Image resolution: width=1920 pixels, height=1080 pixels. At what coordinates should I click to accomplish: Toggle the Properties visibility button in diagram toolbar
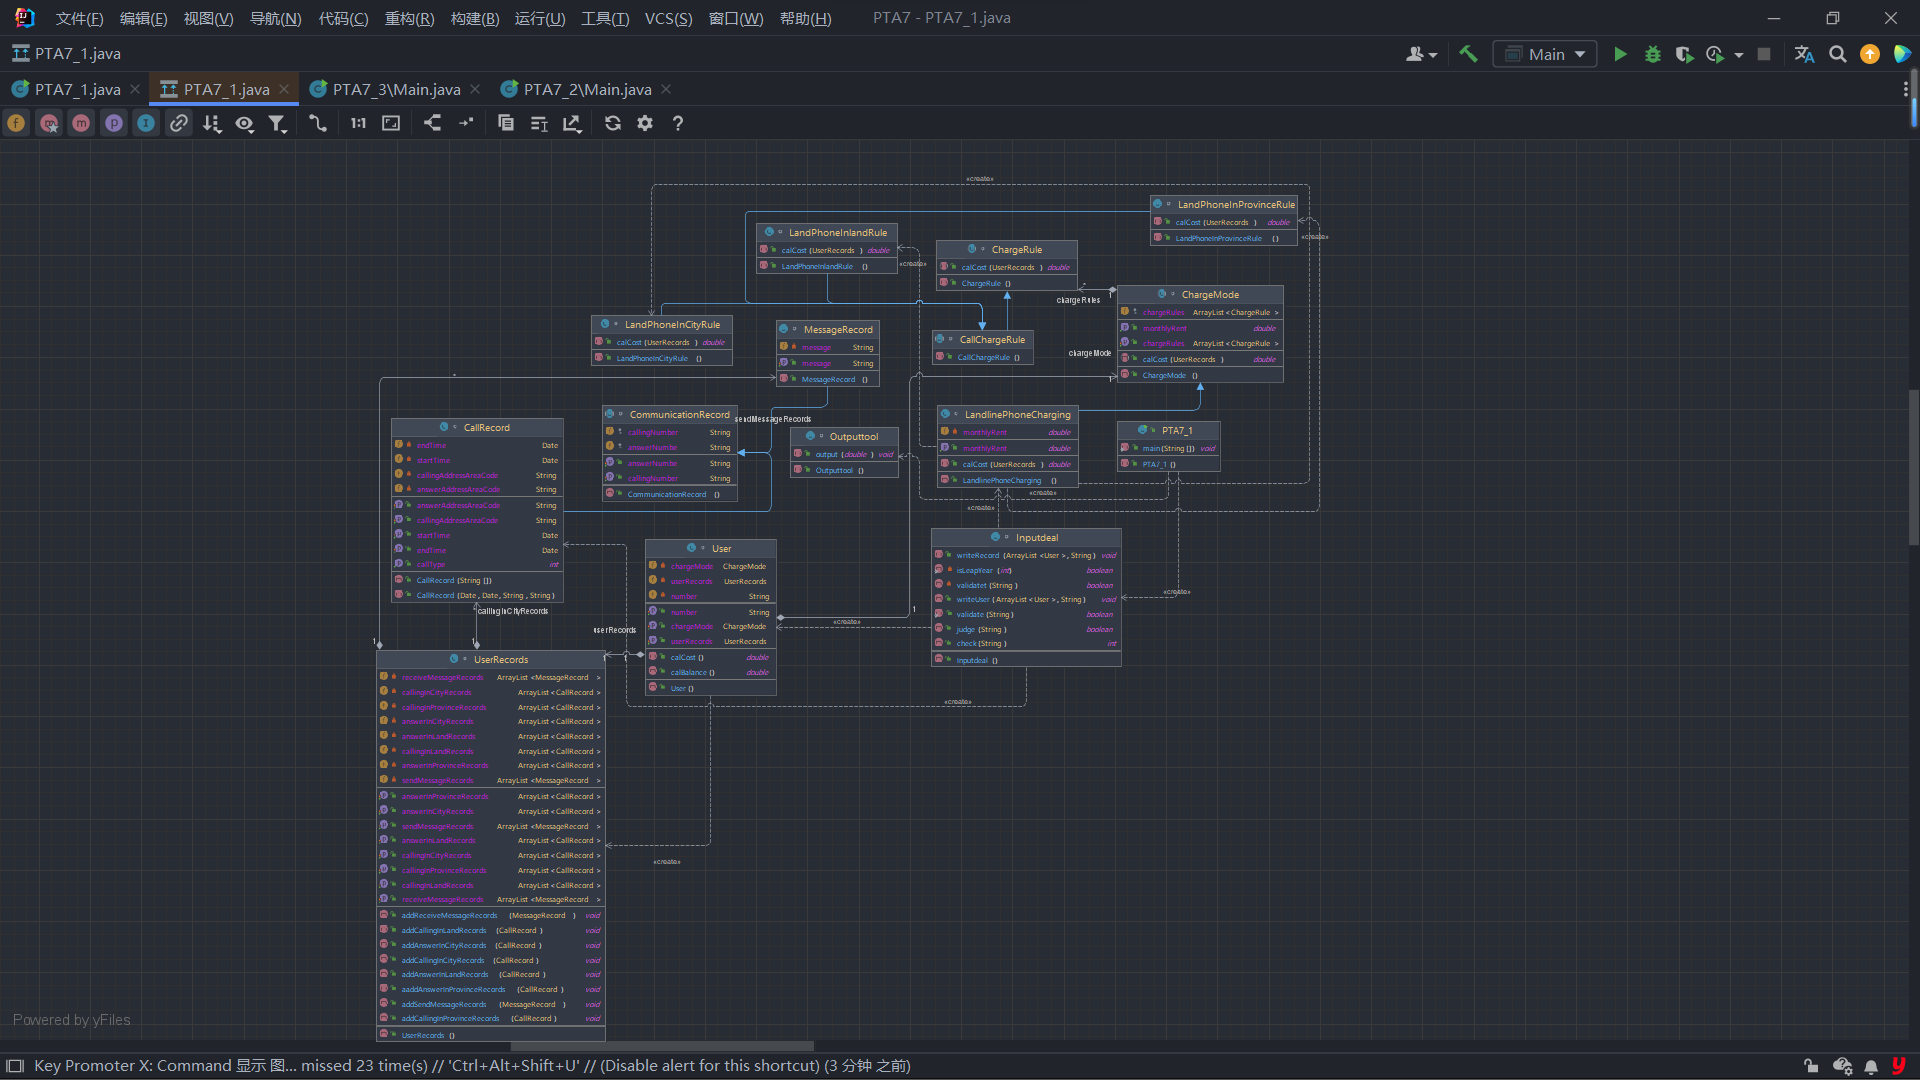pos(114,123)
